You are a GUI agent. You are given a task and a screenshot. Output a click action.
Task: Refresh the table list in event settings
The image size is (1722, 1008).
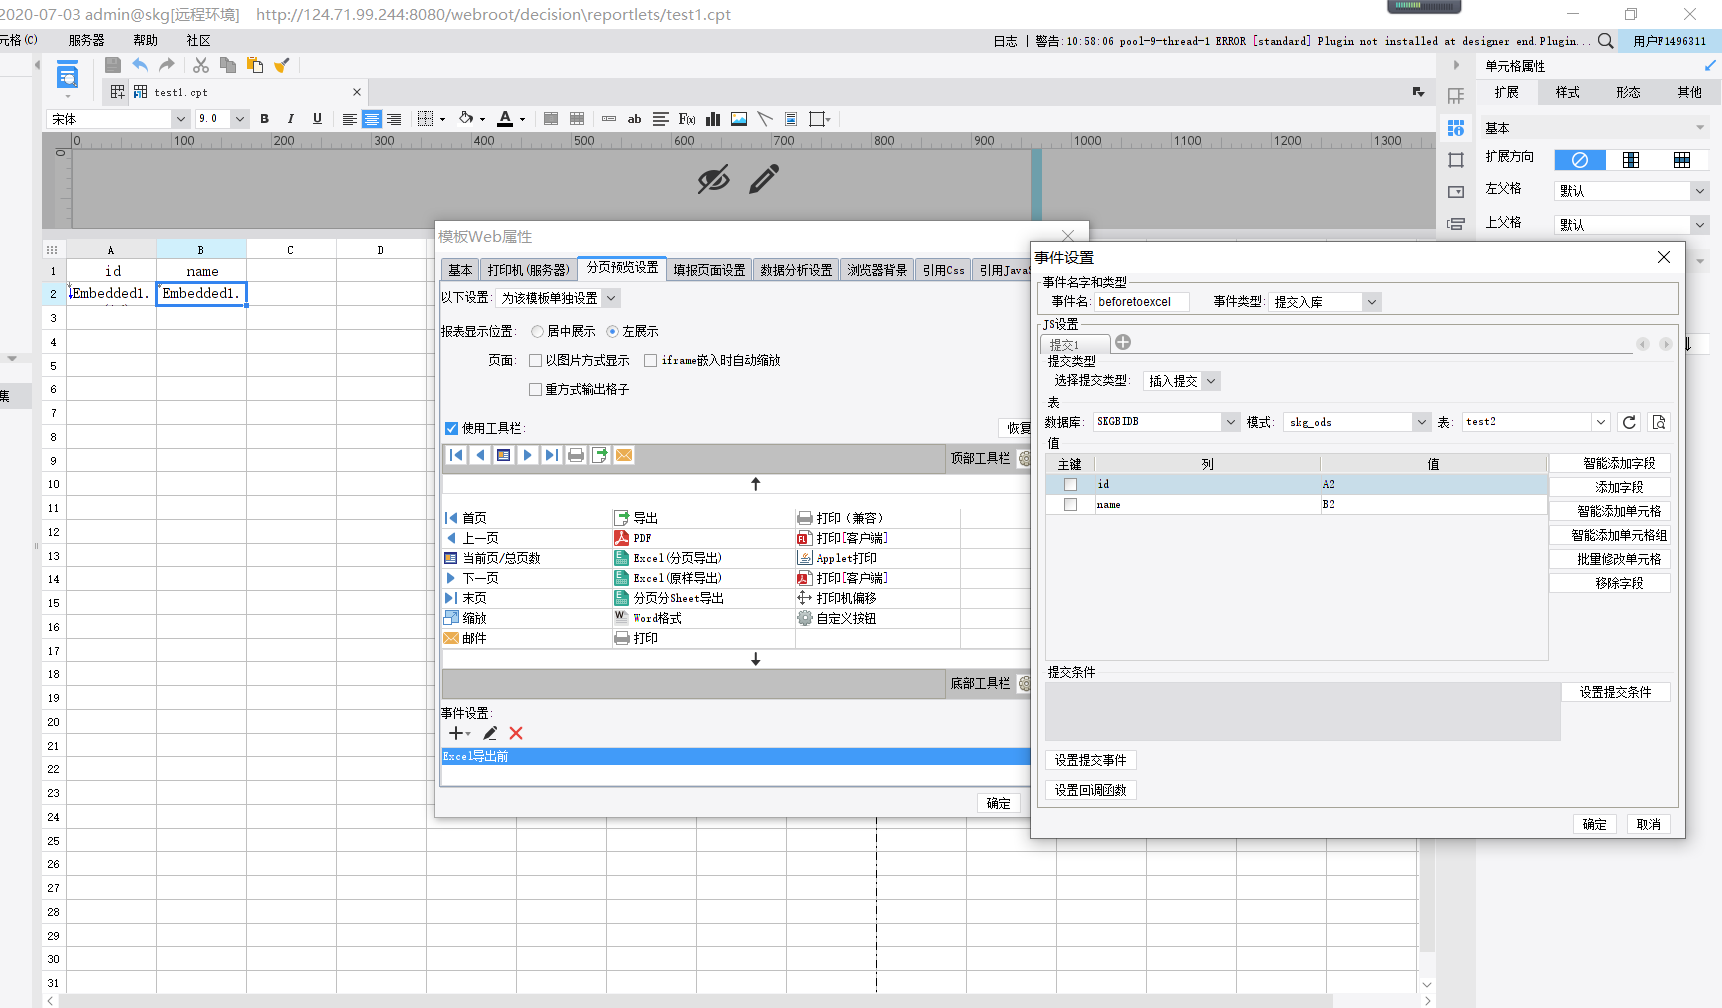pos(1629,422)
